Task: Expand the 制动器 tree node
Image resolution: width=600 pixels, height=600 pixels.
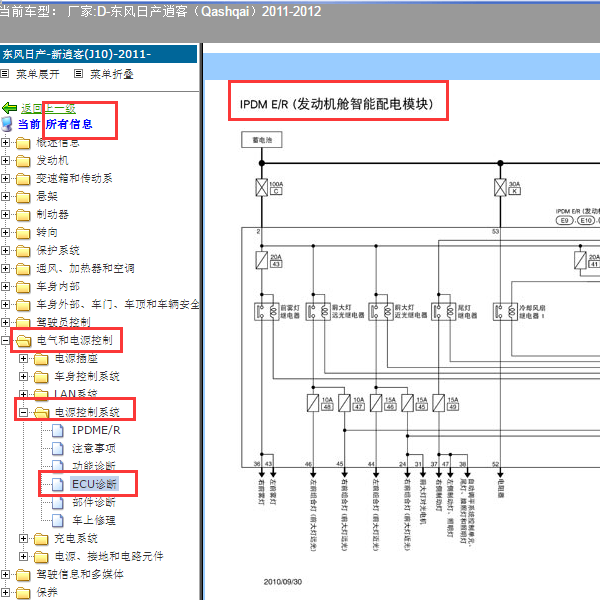Action: 5,214
